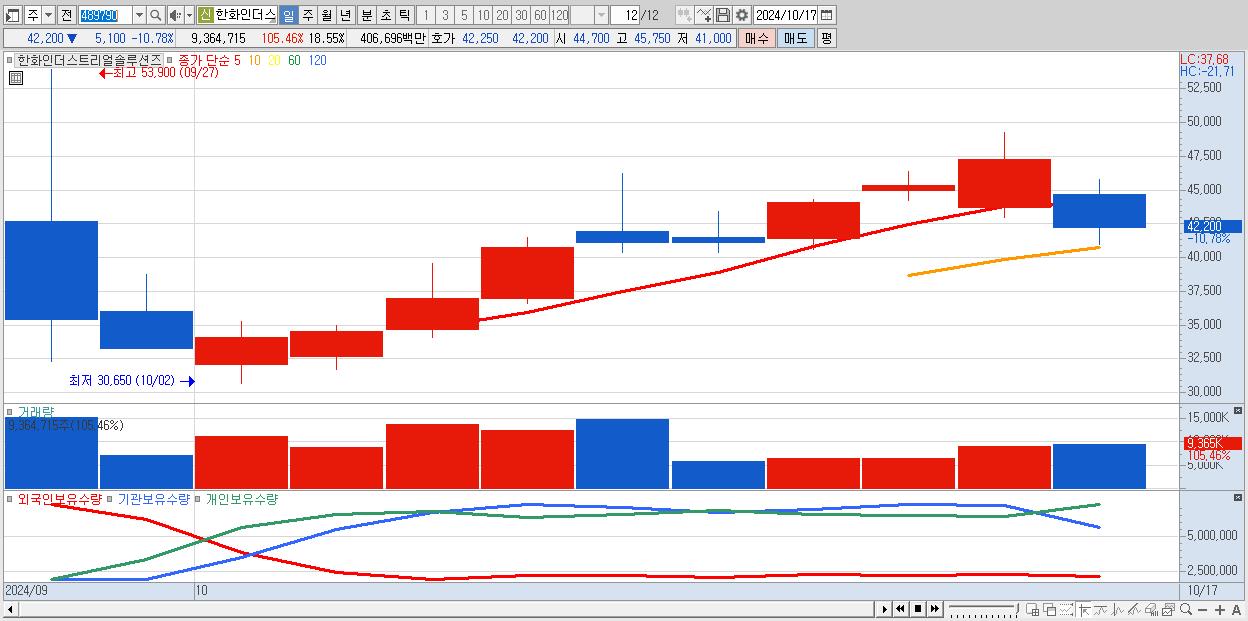Viewport: 1248px width, 621px height.
Task: Open chart settings gear icon
Action: (x=742, y=15)
